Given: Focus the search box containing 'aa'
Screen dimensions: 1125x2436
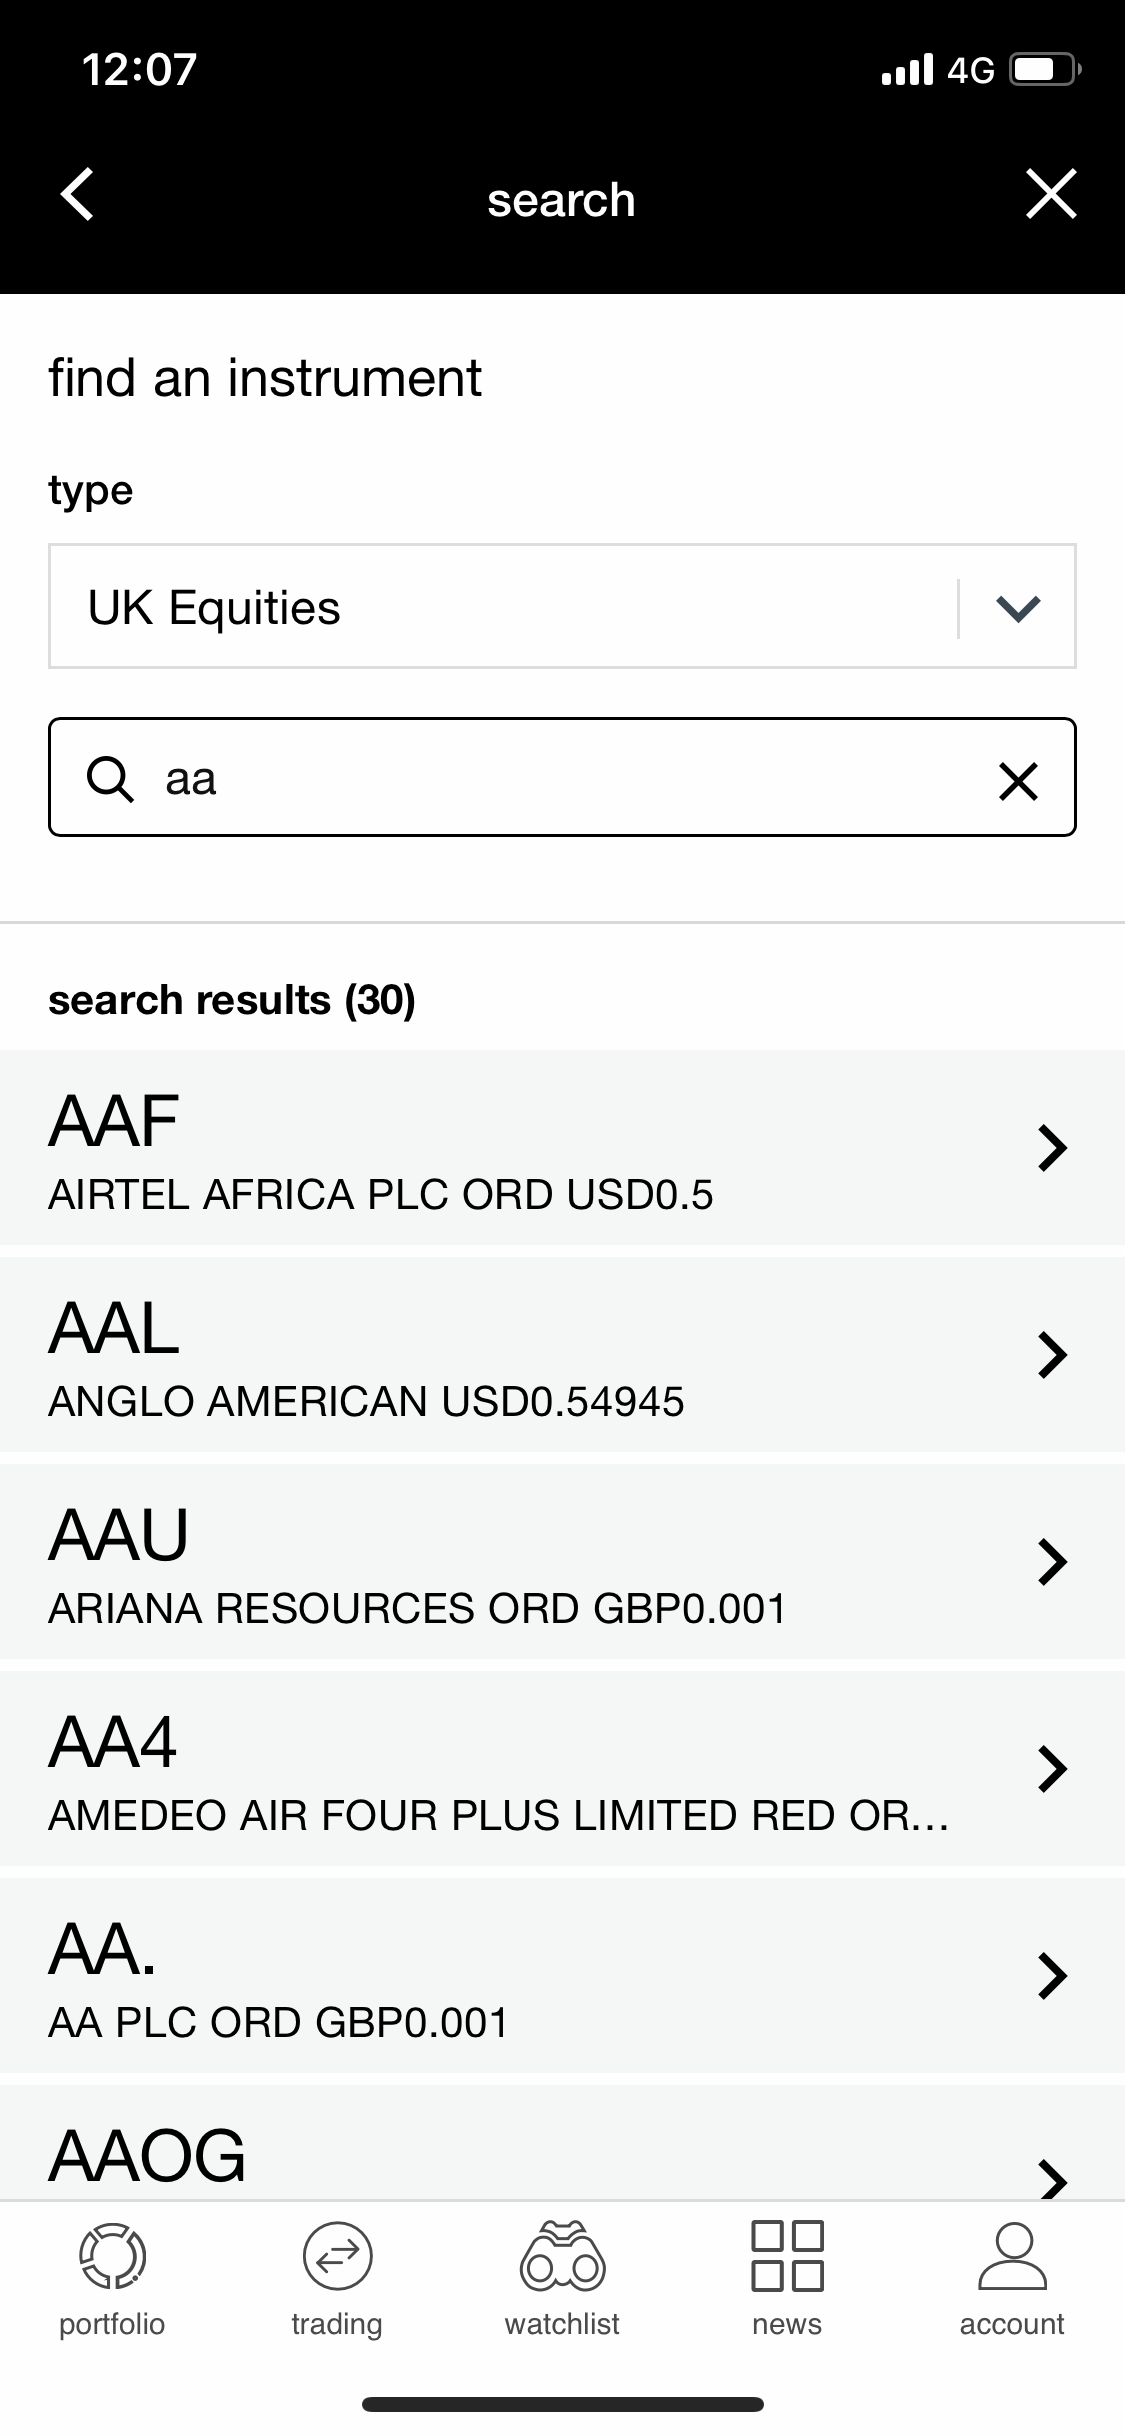Looking at the screenshot, I should click(x=560, y=778).
